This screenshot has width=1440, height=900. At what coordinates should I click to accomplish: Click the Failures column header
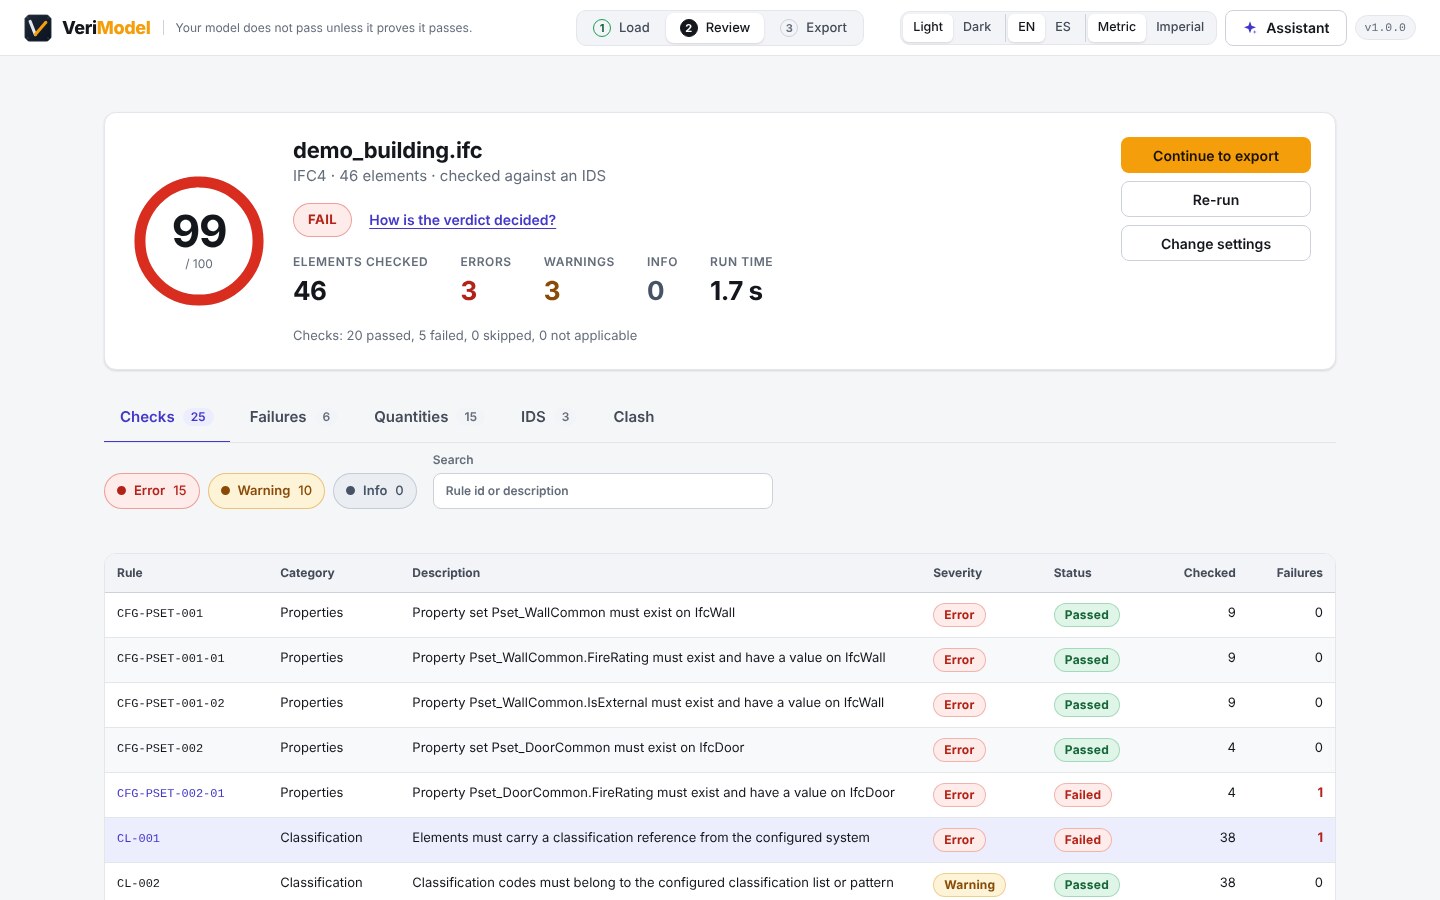(x=1299, y=573)
